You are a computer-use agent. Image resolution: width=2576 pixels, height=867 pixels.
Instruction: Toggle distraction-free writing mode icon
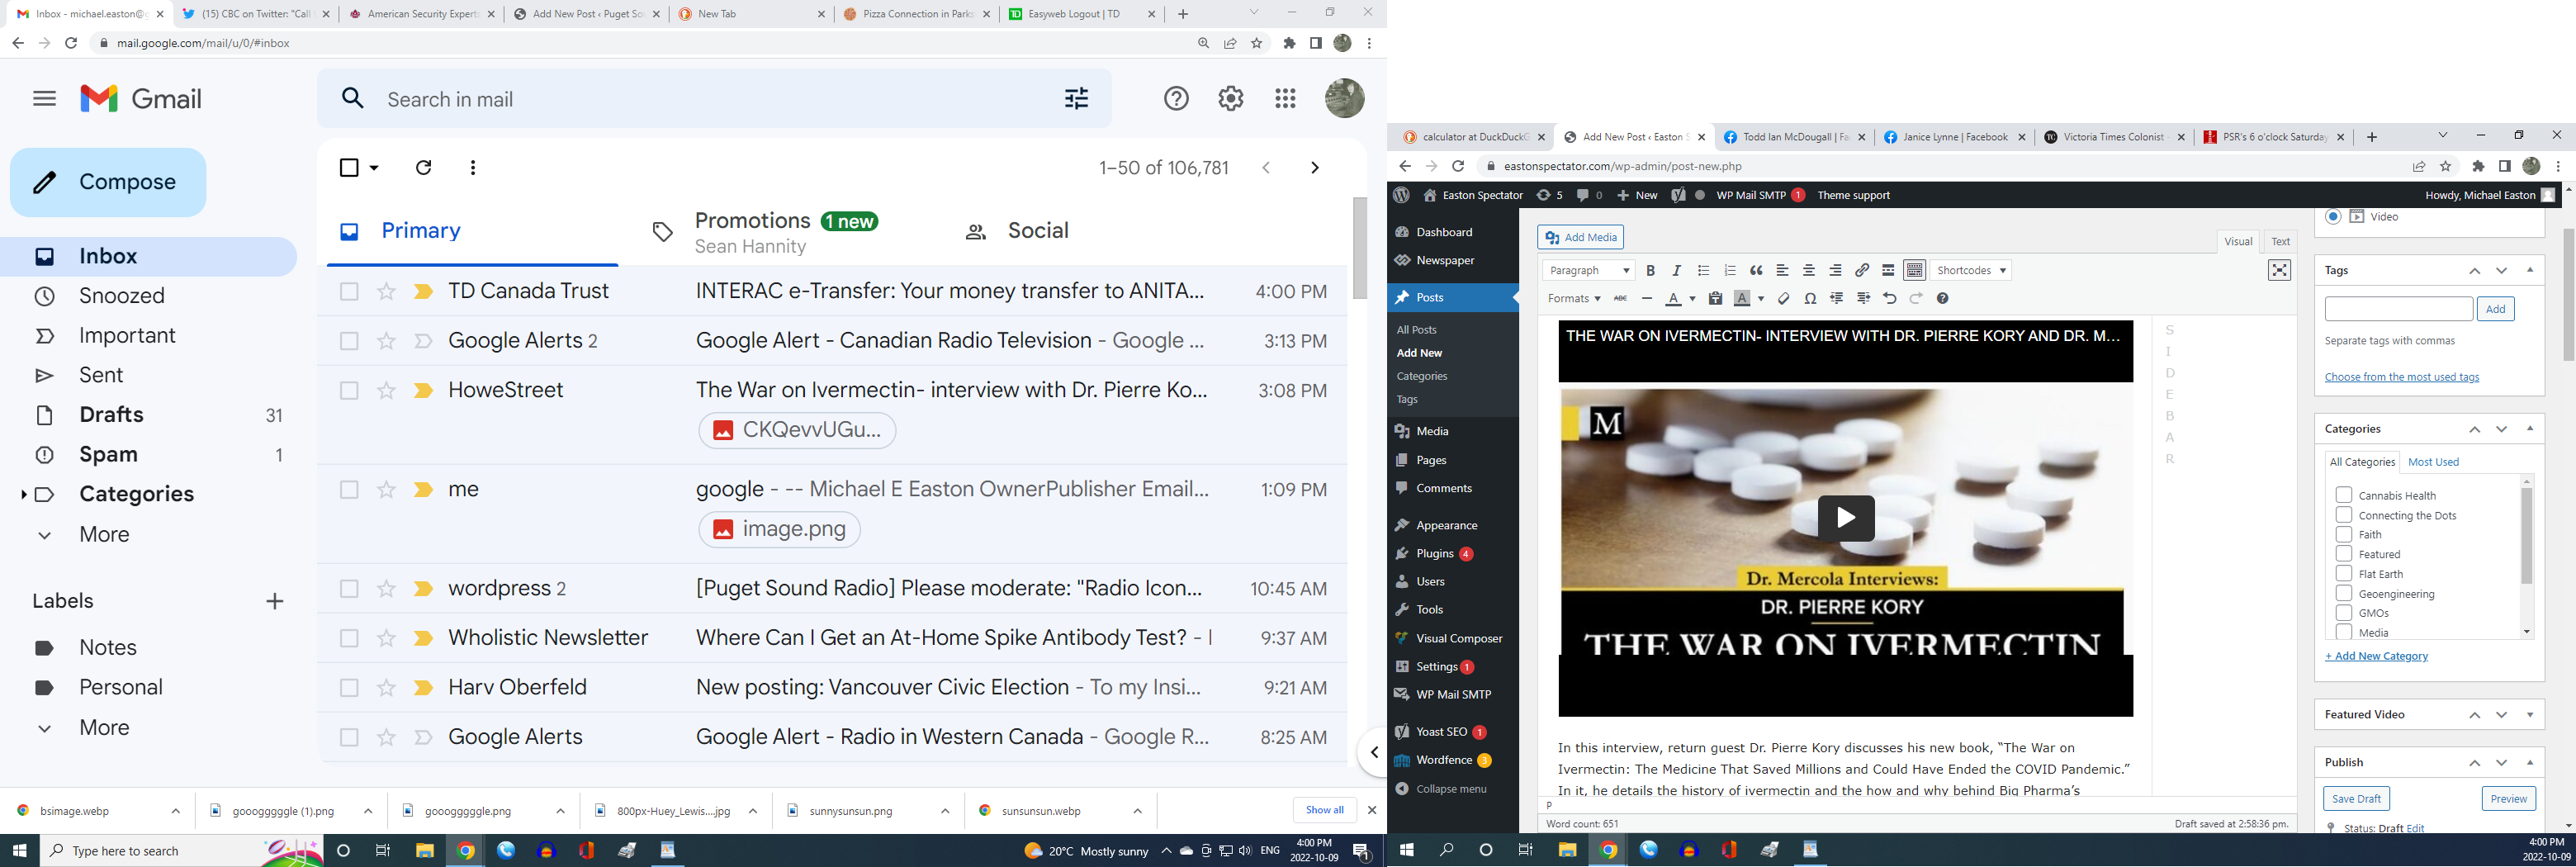pos(2279,271)
